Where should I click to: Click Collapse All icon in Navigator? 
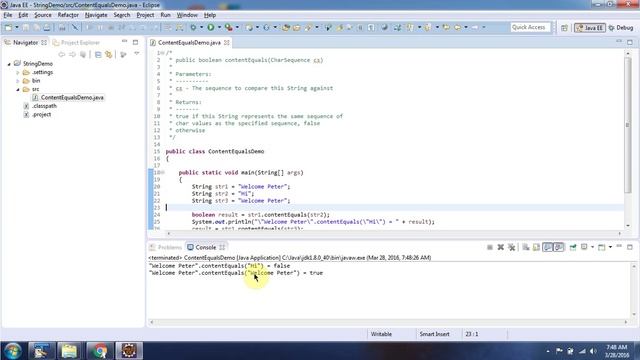coord(98,54)
